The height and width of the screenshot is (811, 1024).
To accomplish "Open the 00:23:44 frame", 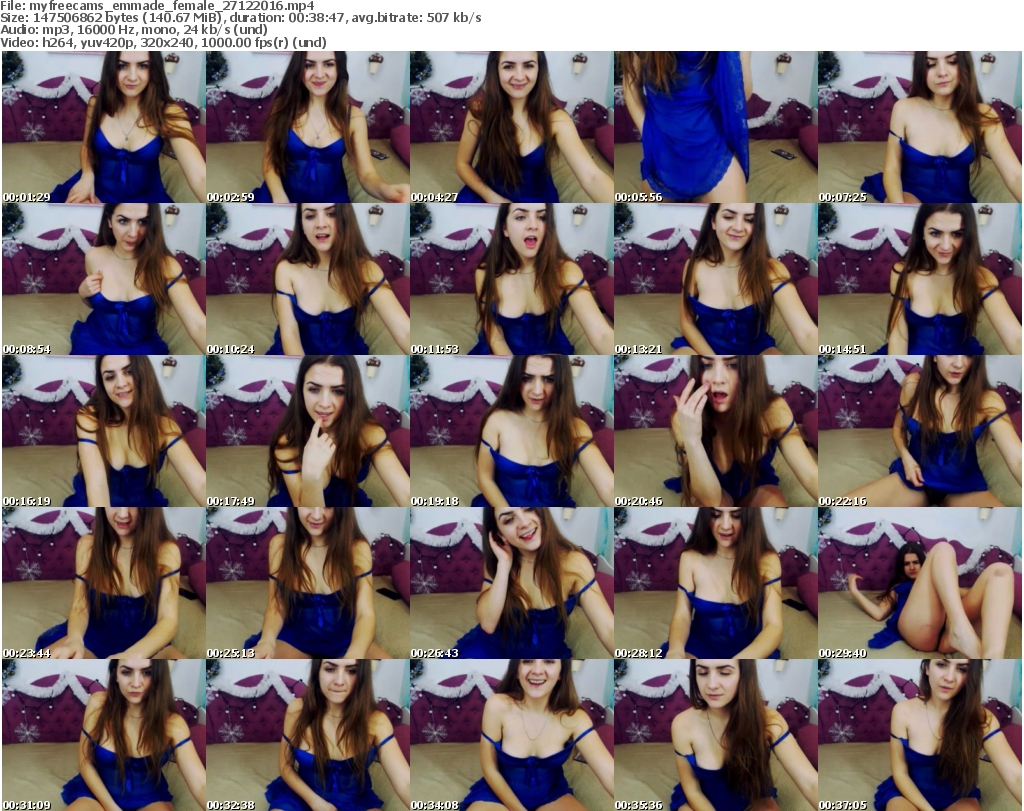I will coord(103,583).
